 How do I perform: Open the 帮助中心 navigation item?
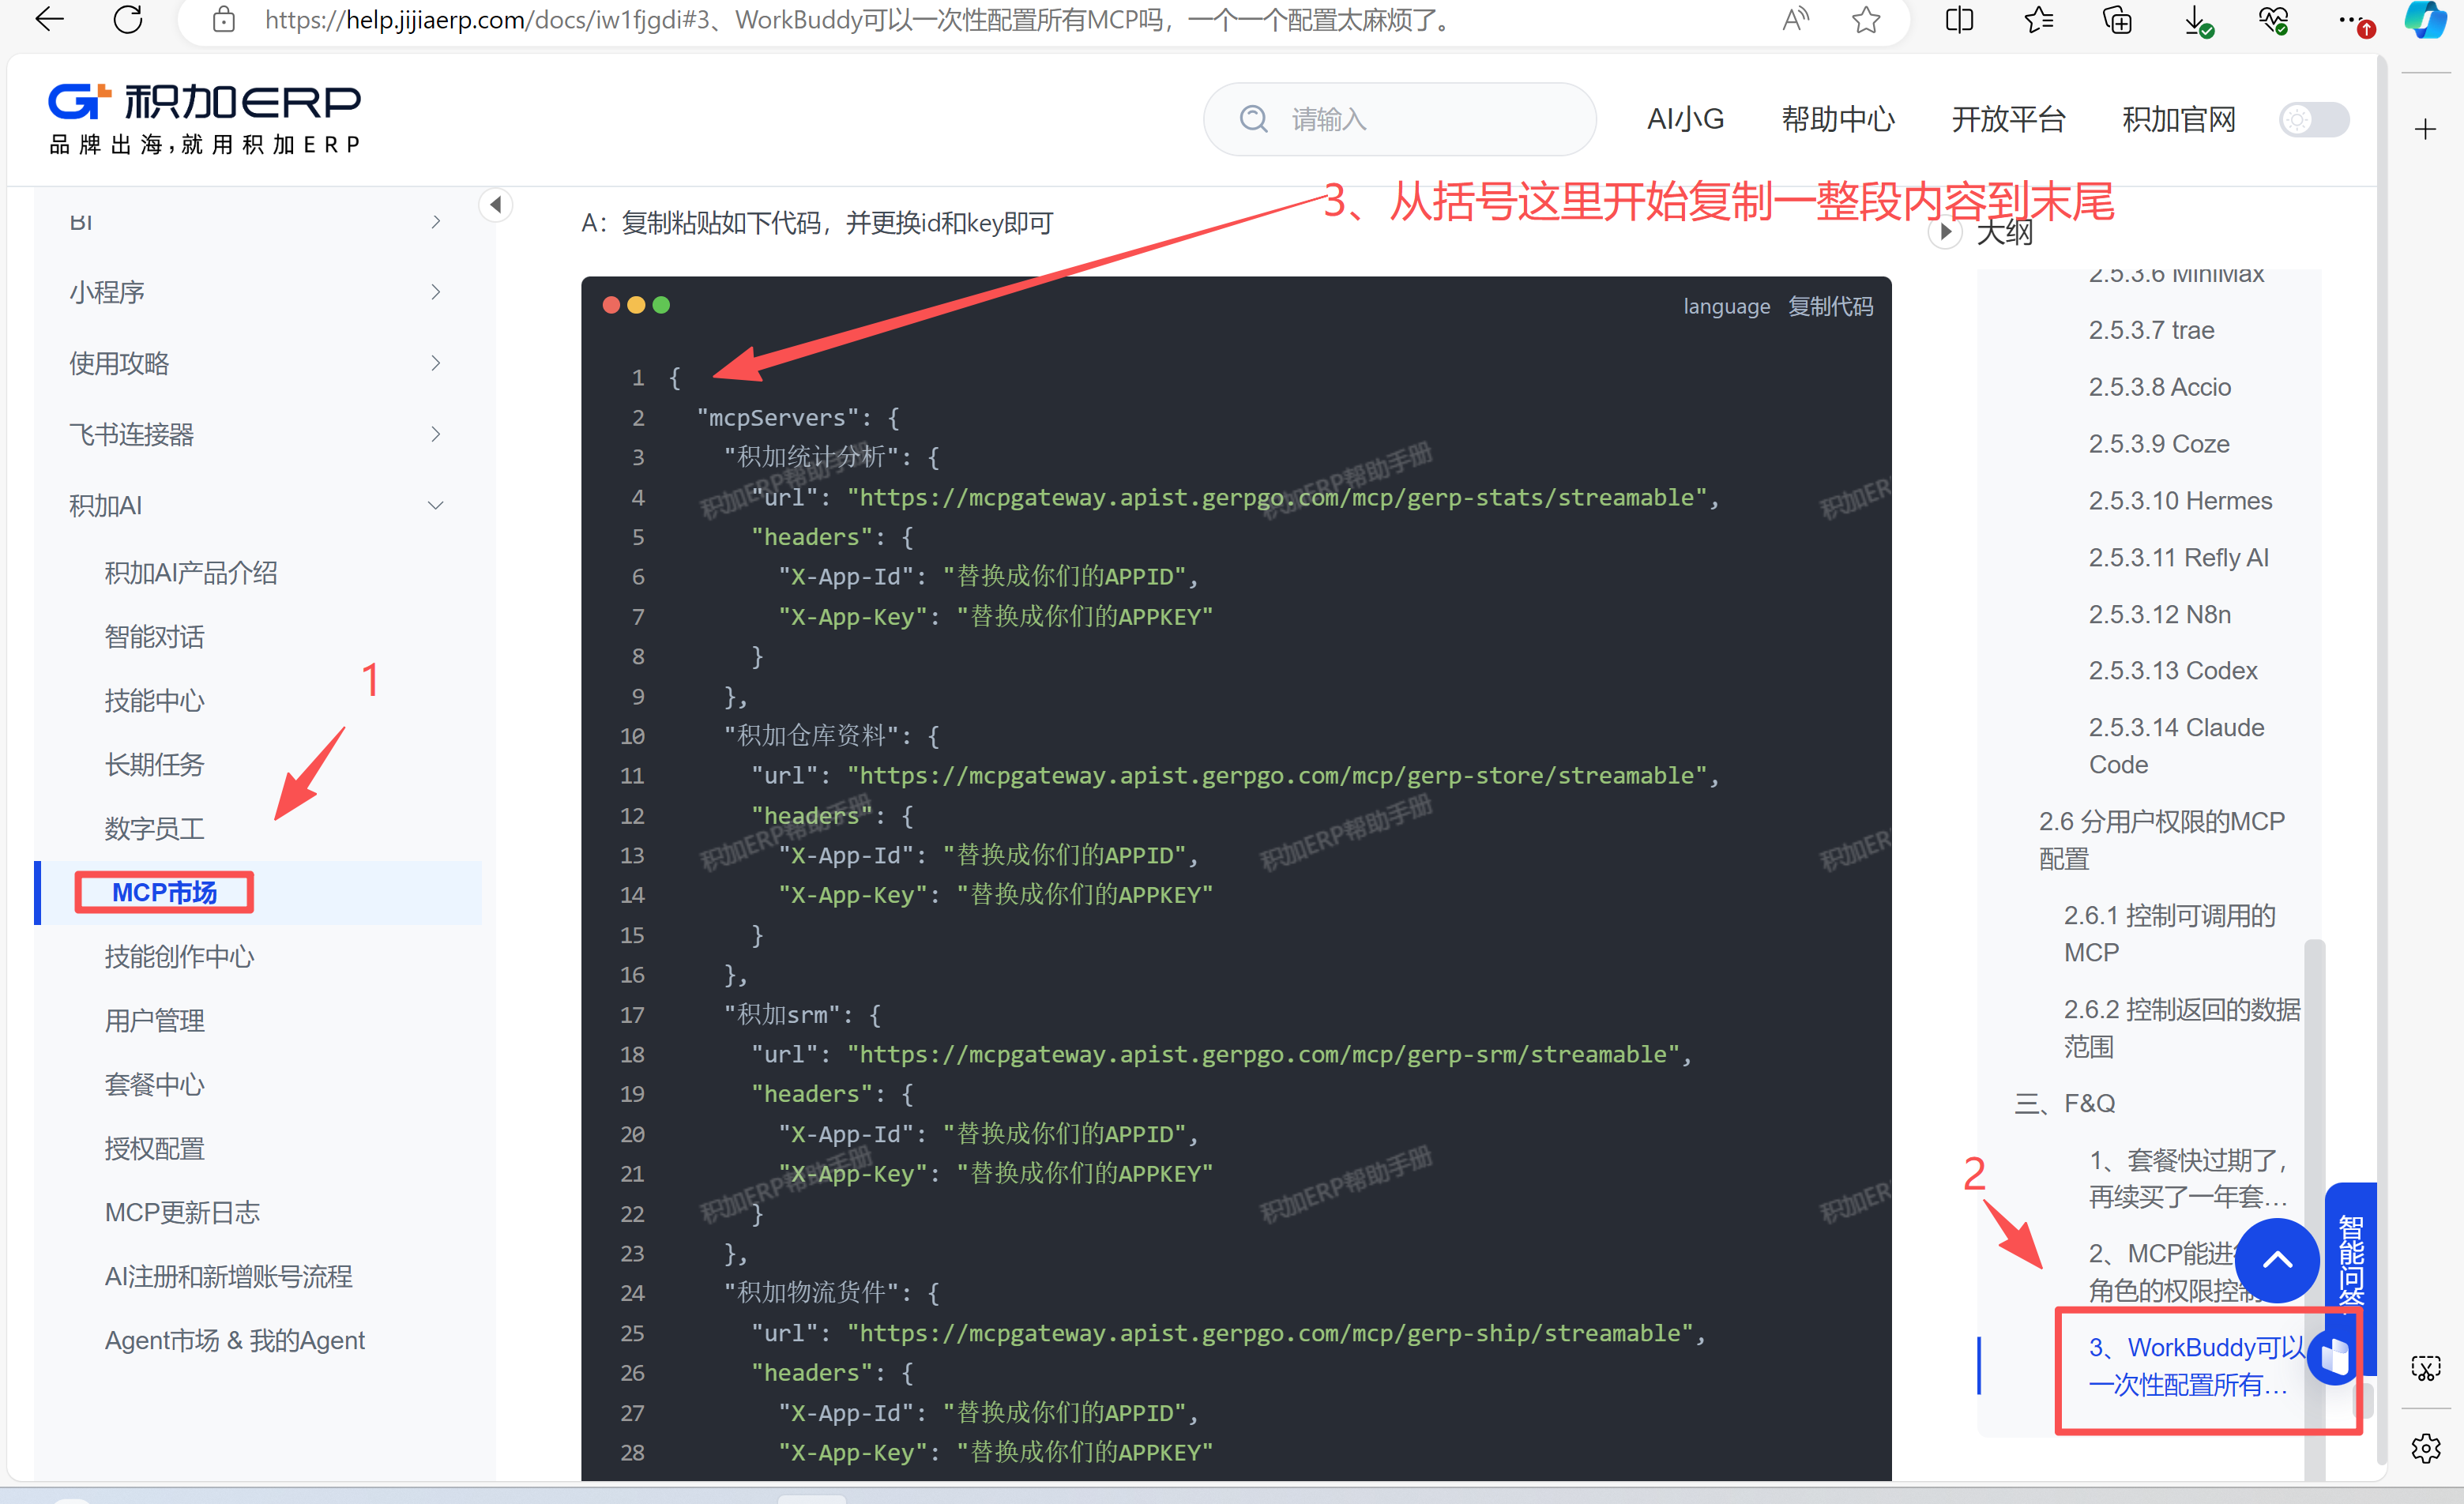[1838, 120]
